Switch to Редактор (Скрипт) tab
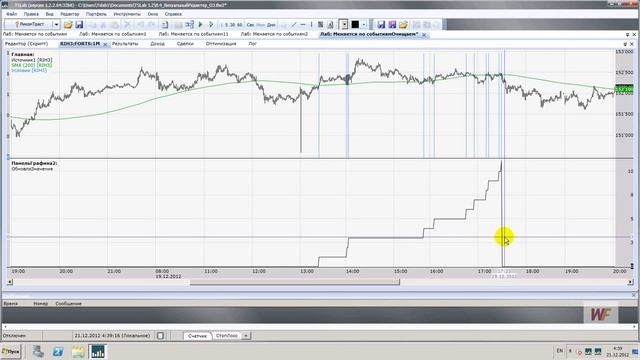Image resolution: width=640 pixels, height=360 pixels. (x=26, y=44)
